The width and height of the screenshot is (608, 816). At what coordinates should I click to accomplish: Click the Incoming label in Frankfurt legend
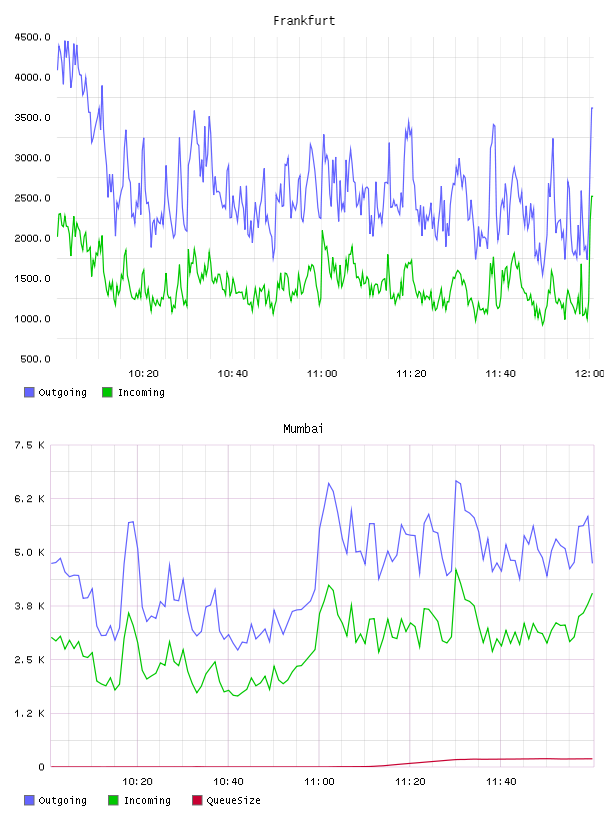point(141,392)
